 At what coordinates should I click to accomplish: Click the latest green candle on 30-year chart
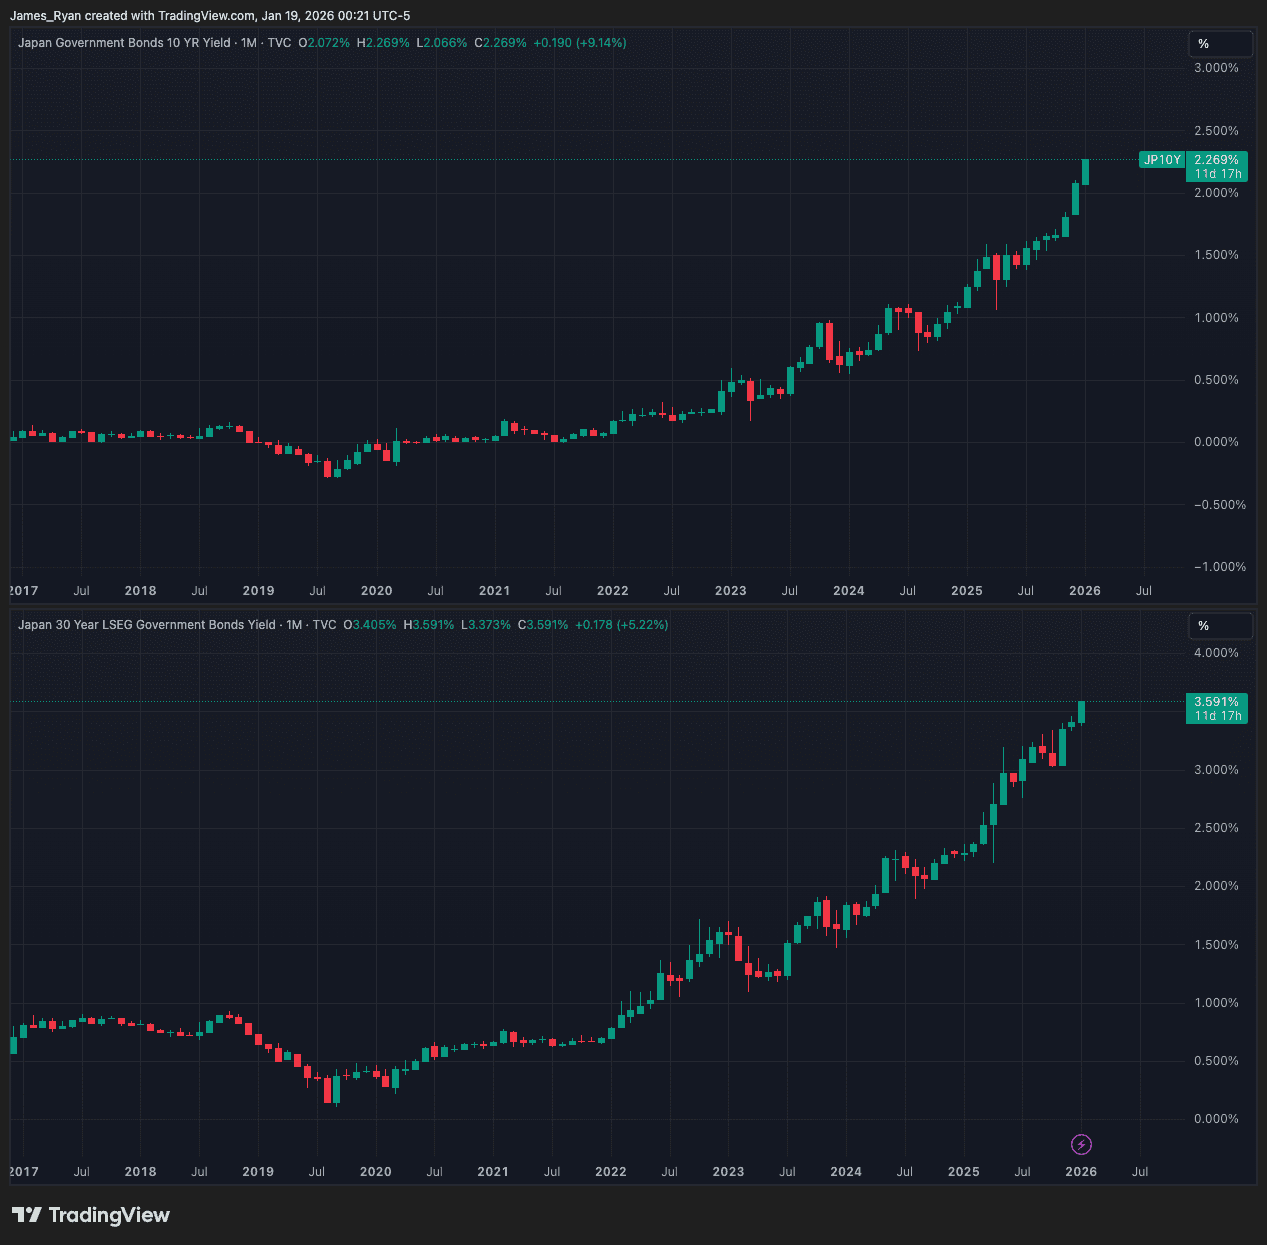point(1081,712)
